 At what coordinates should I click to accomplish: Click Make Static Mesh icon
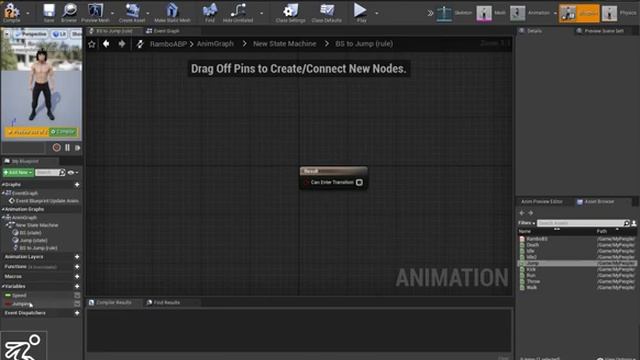[172, 12]
